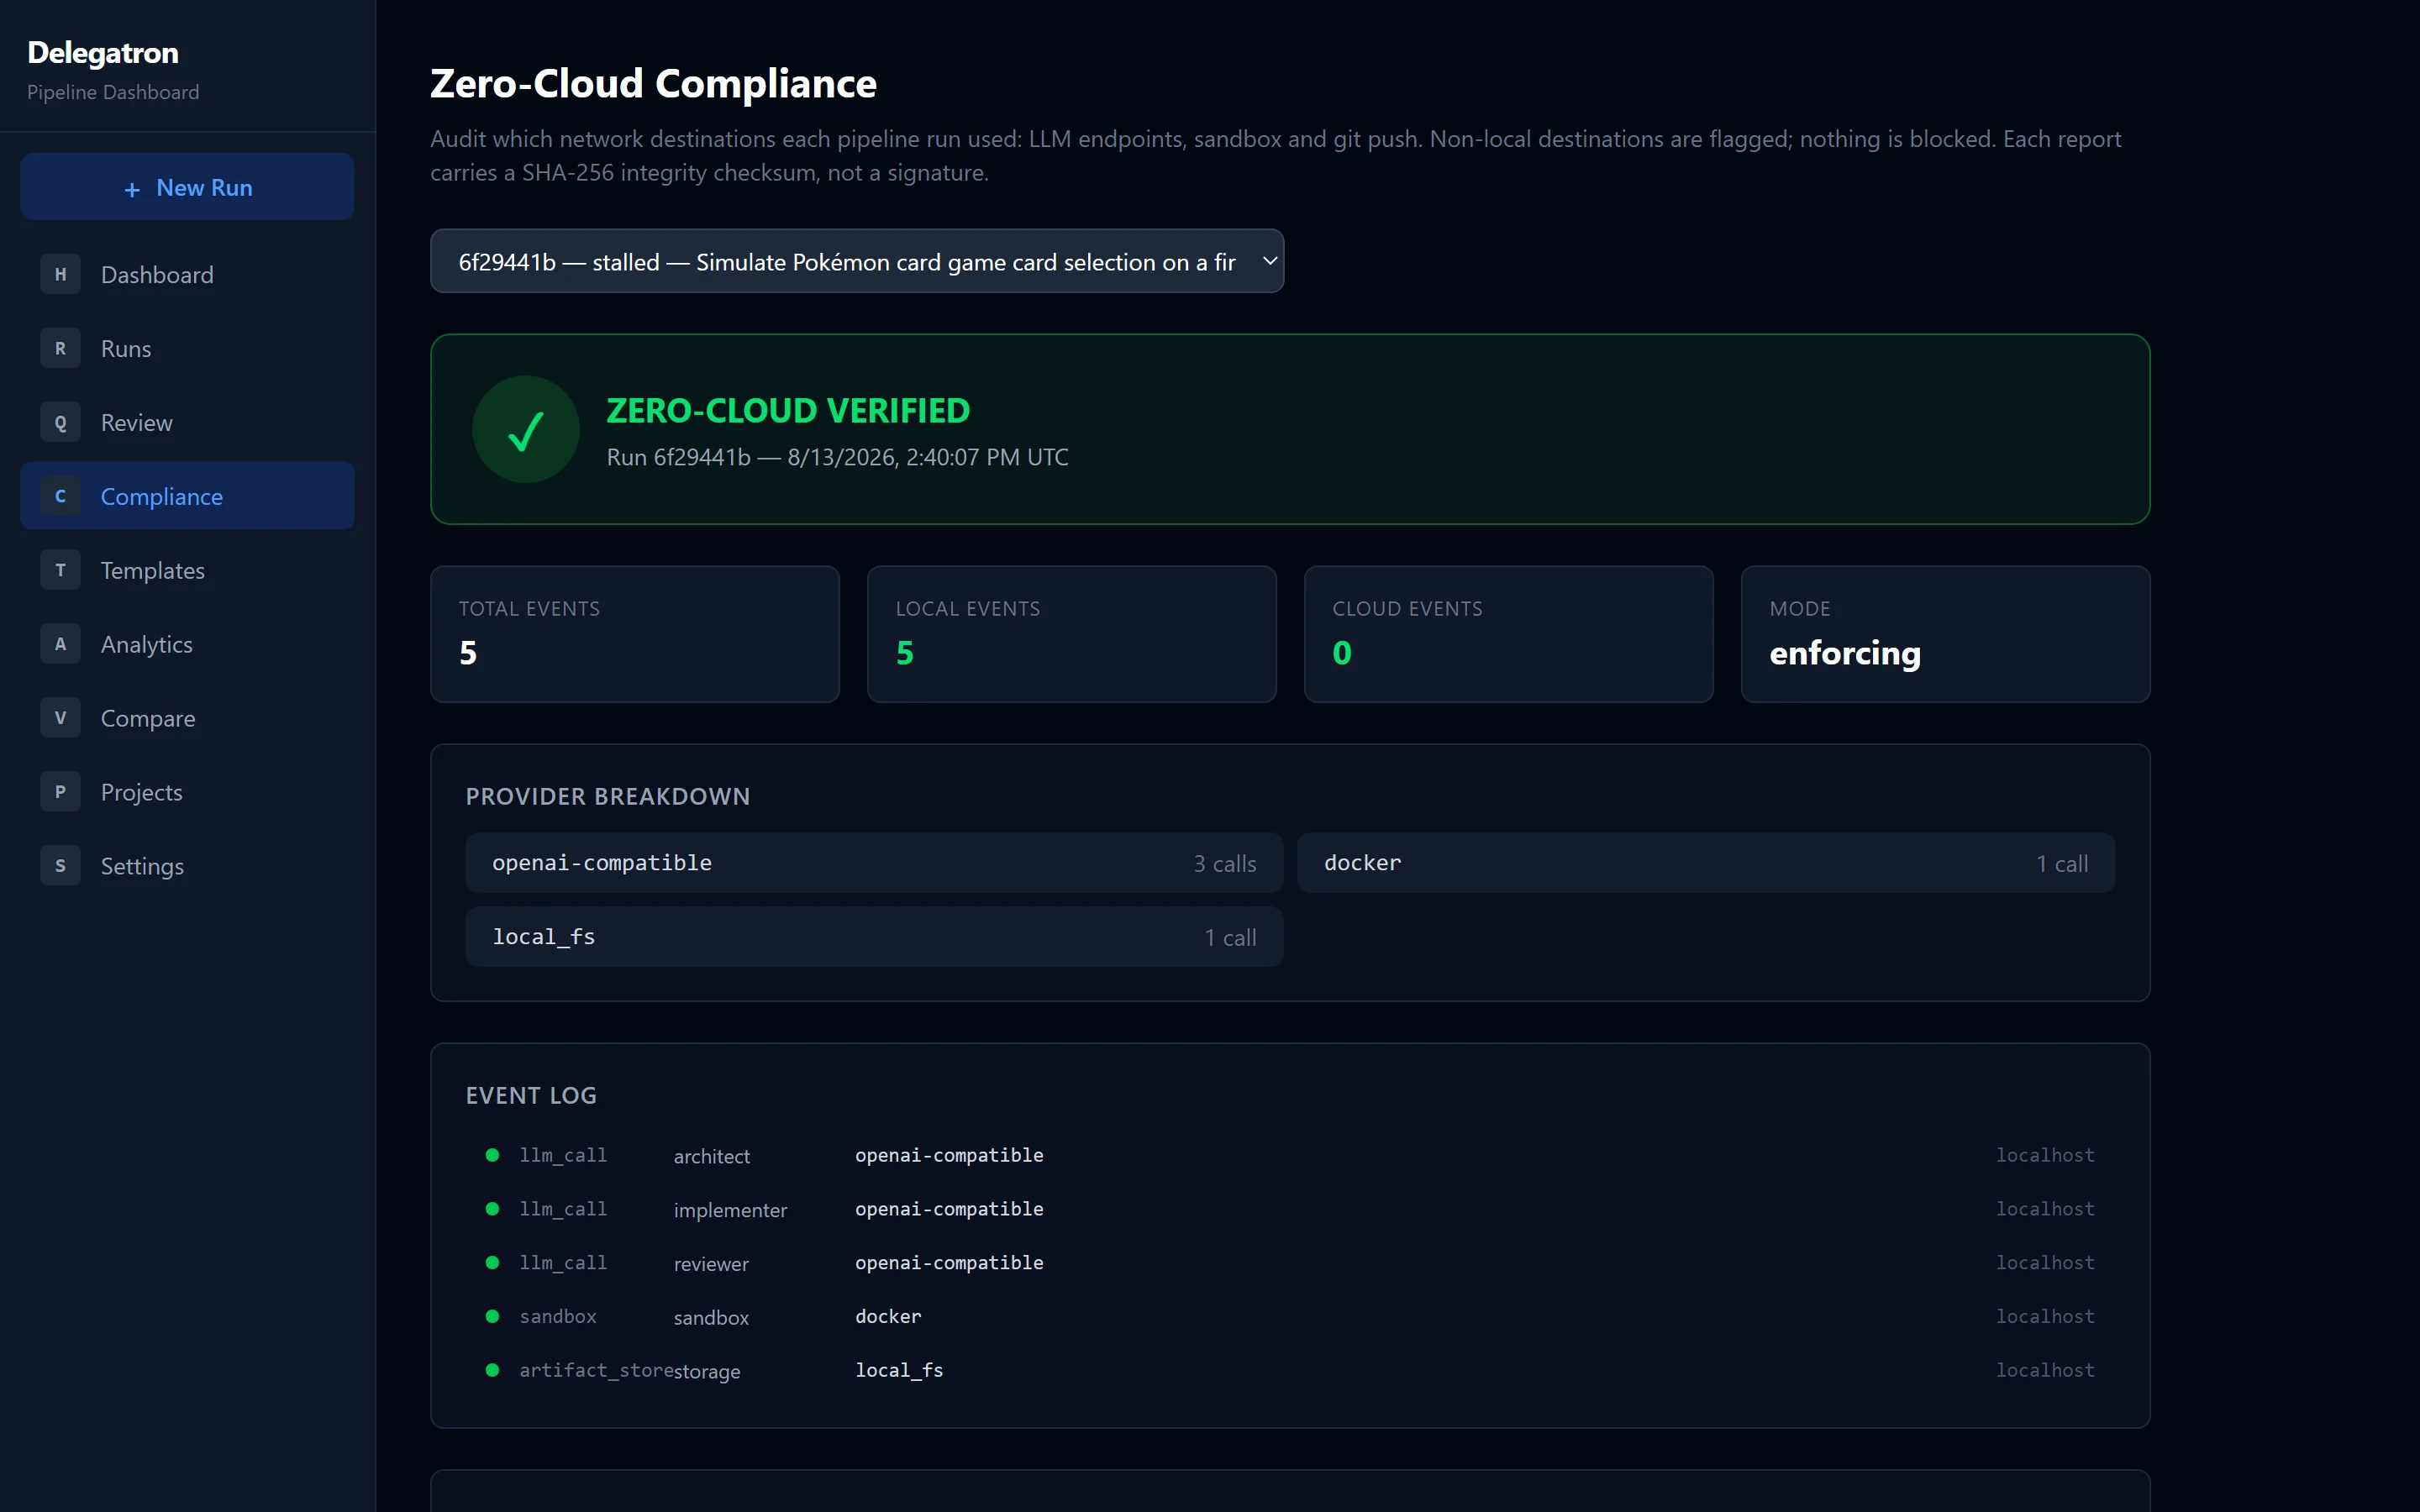Click the R icon beside Runs
Viewport: 2420px width, 1512px height.
click(60, 348)
